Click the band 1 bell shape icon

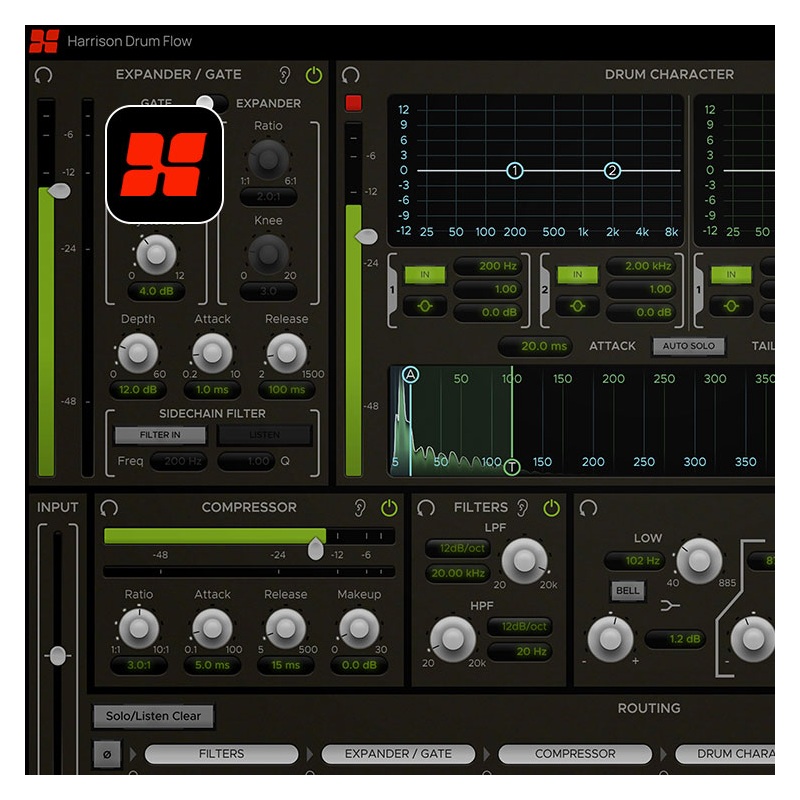424,306
